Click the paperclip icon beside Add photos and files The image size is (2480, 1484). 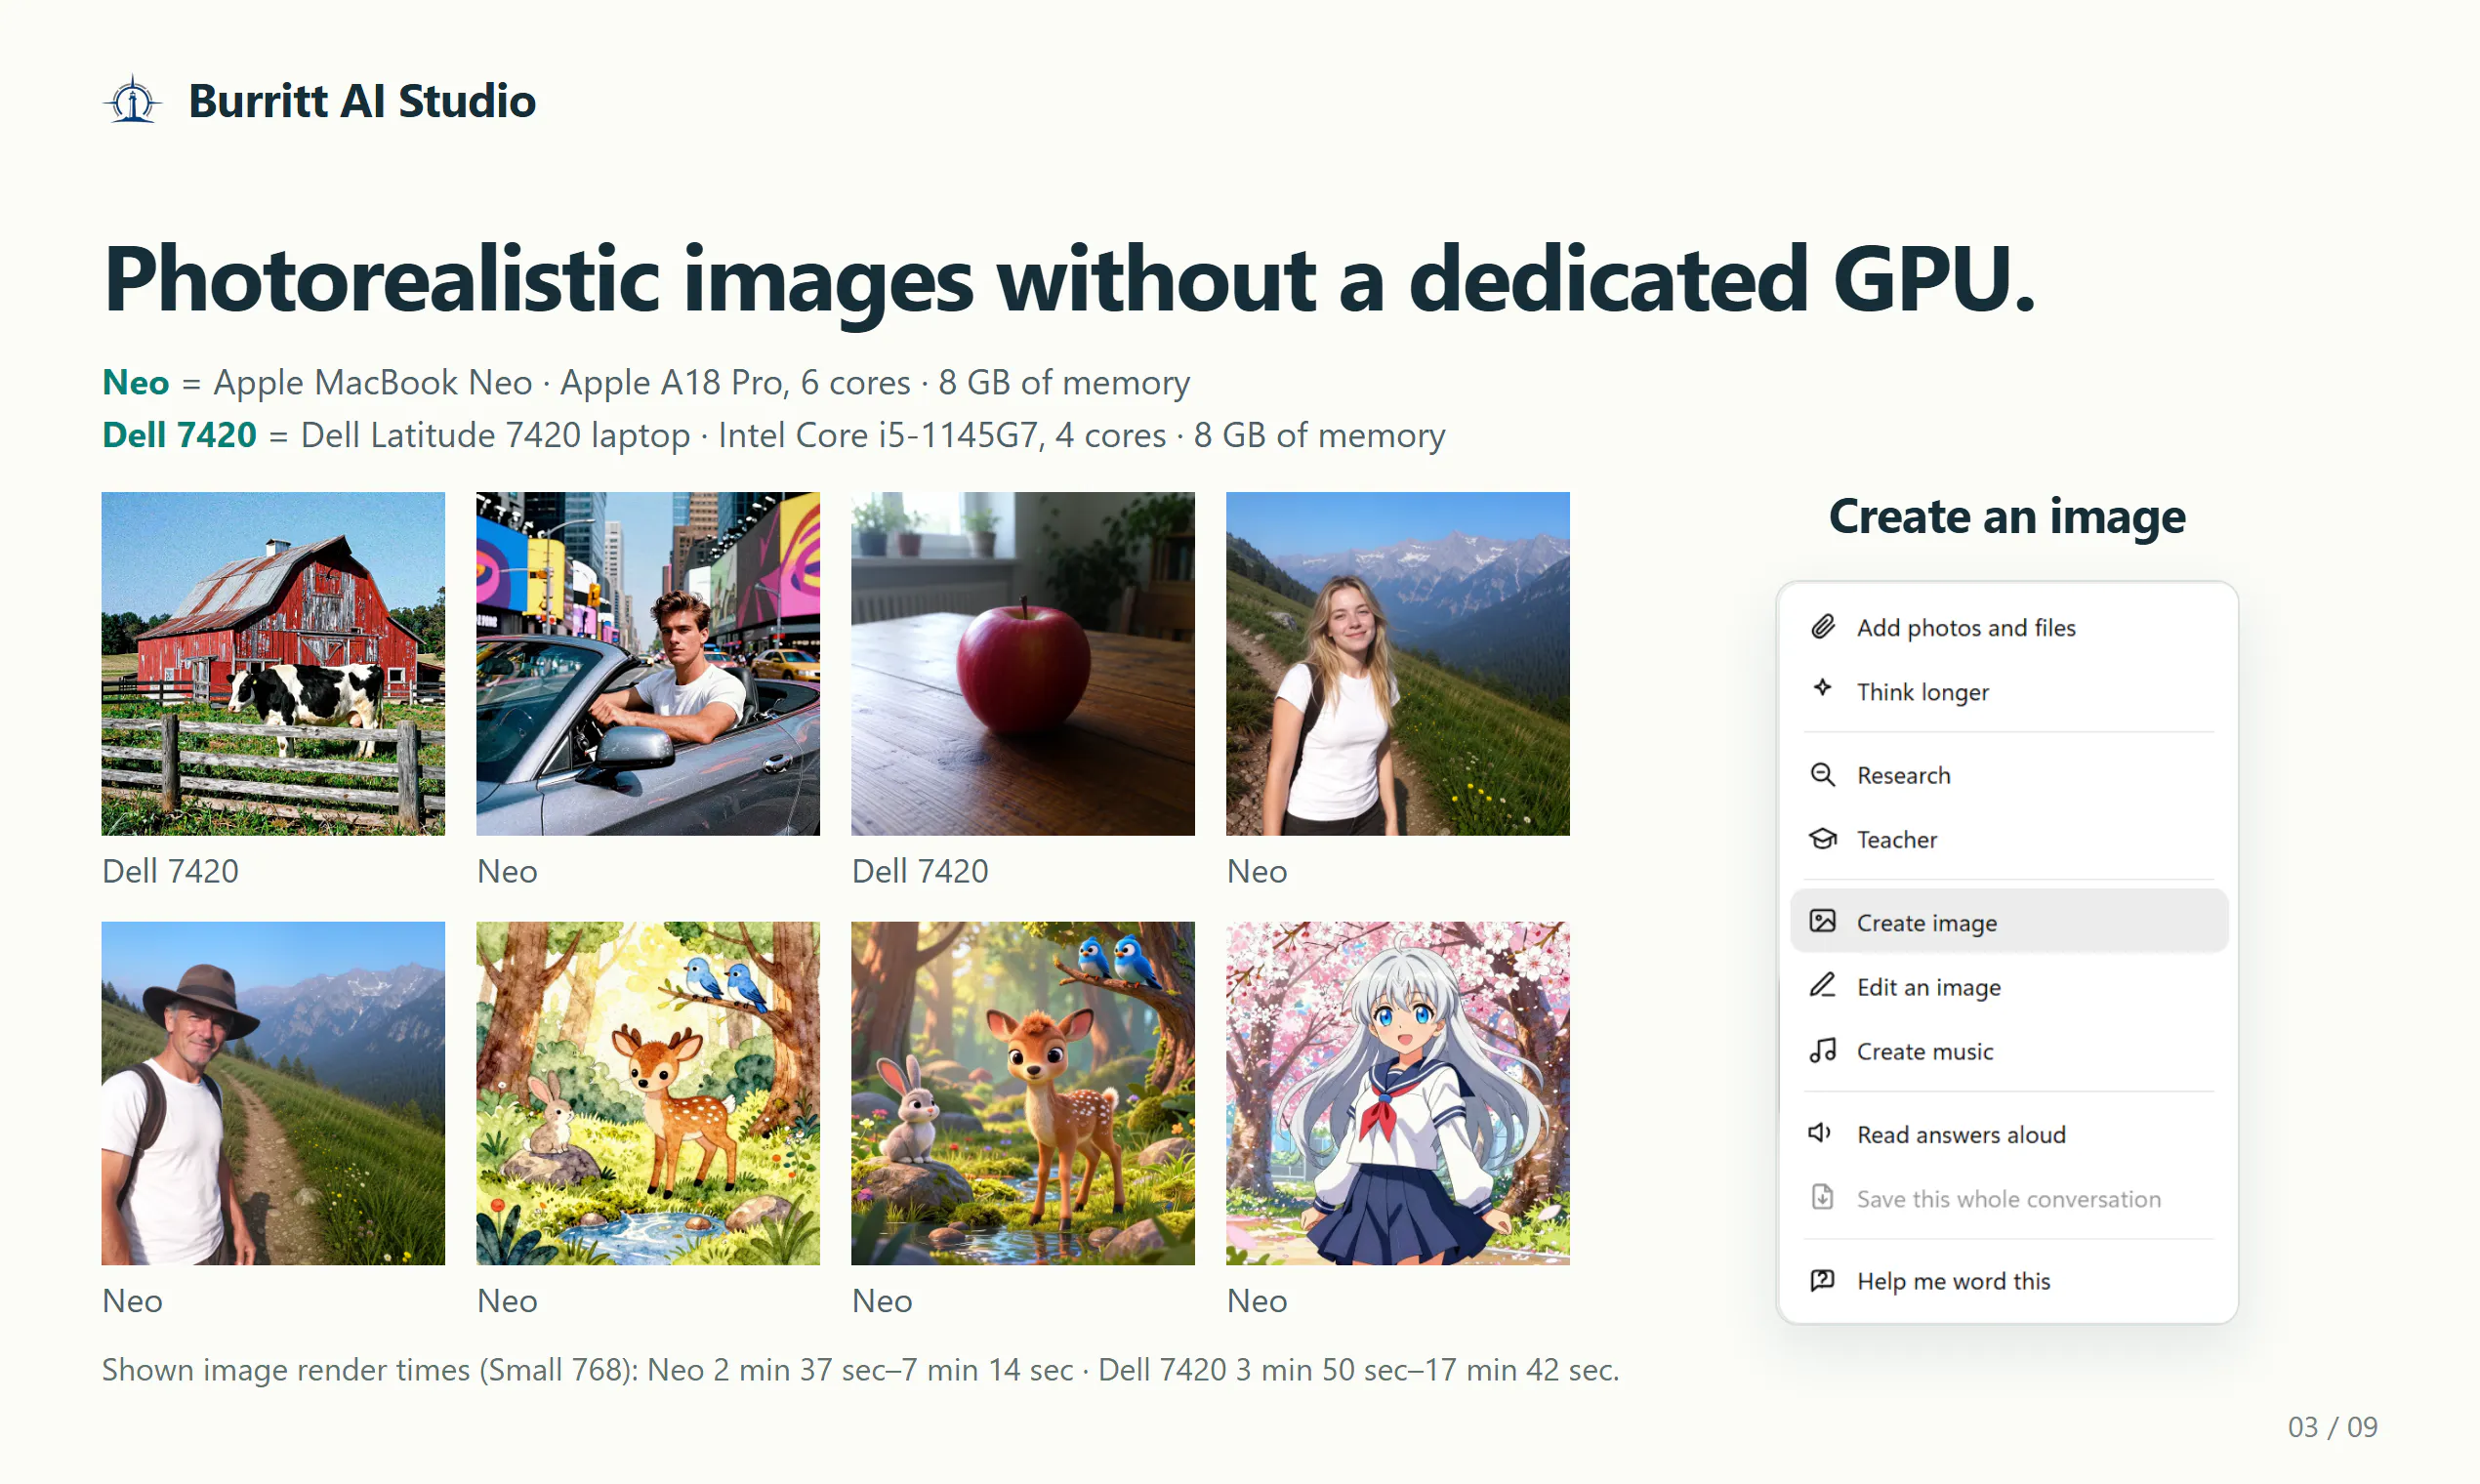(x=1823, y=627)
